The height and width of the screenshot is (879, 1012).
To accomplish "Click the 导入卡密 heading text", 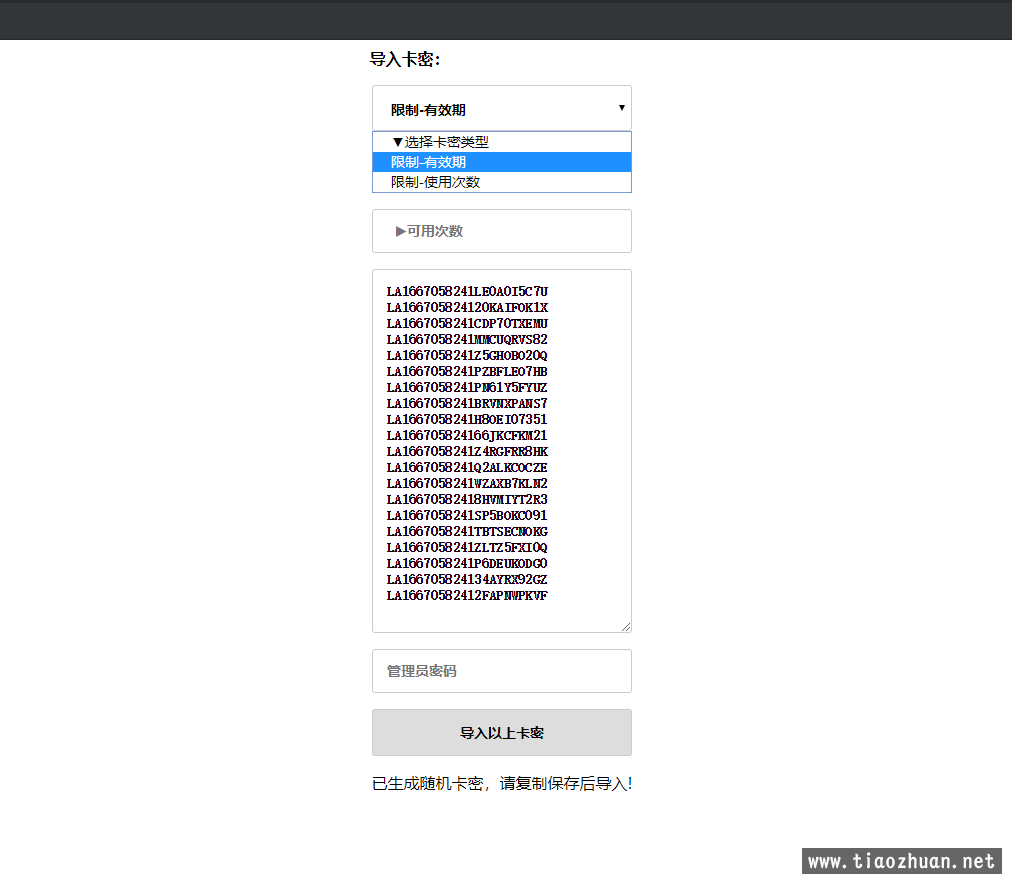I will click(x=405, y=60).
